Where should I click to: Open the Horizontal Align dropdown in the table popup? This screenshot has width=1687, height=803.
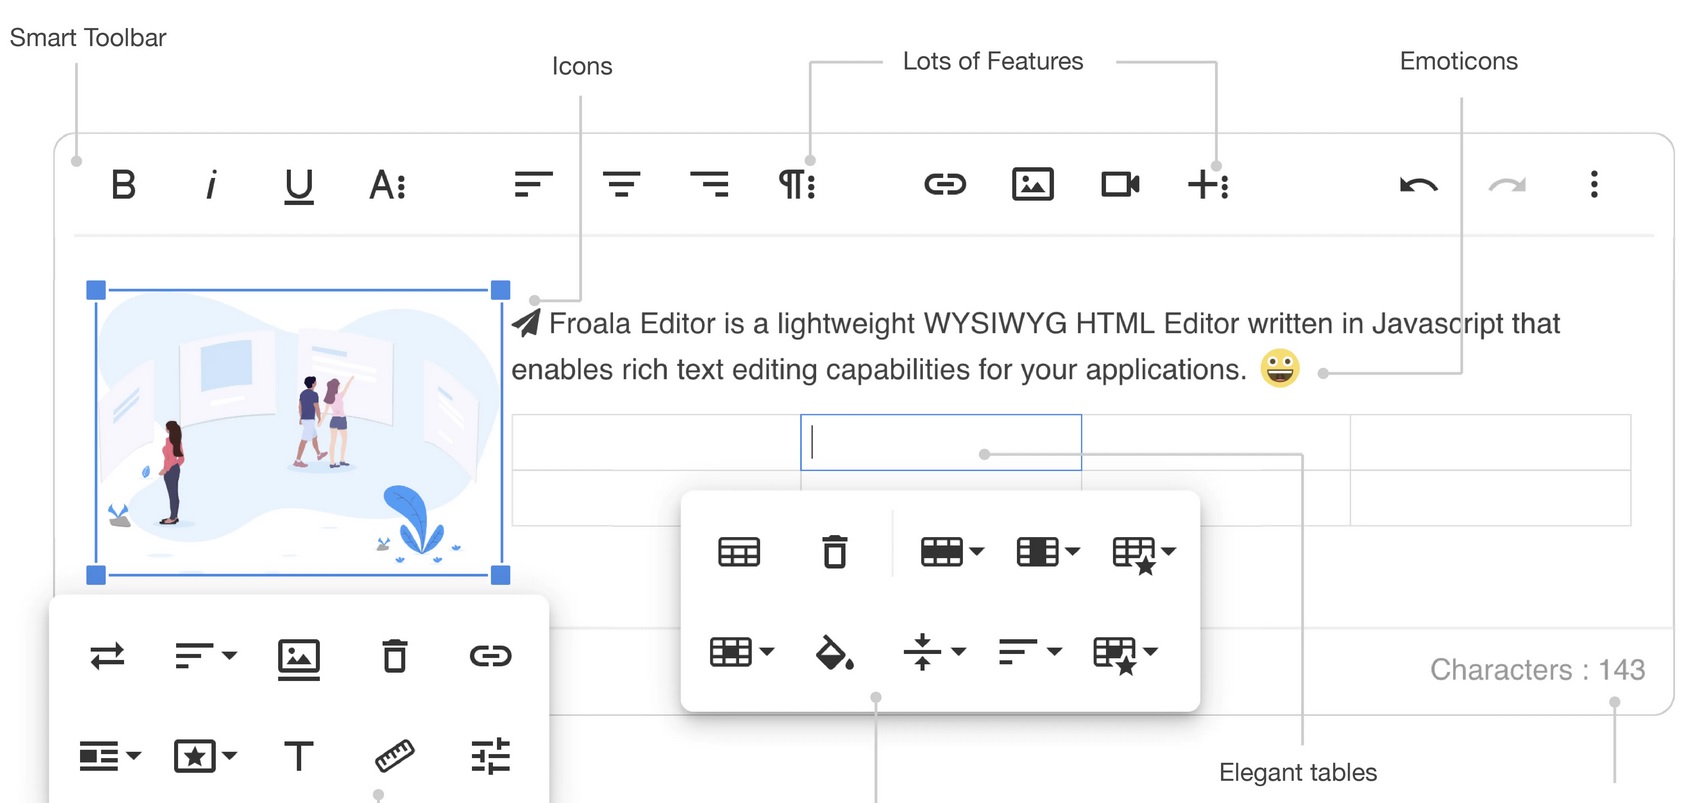(1029, 652)
